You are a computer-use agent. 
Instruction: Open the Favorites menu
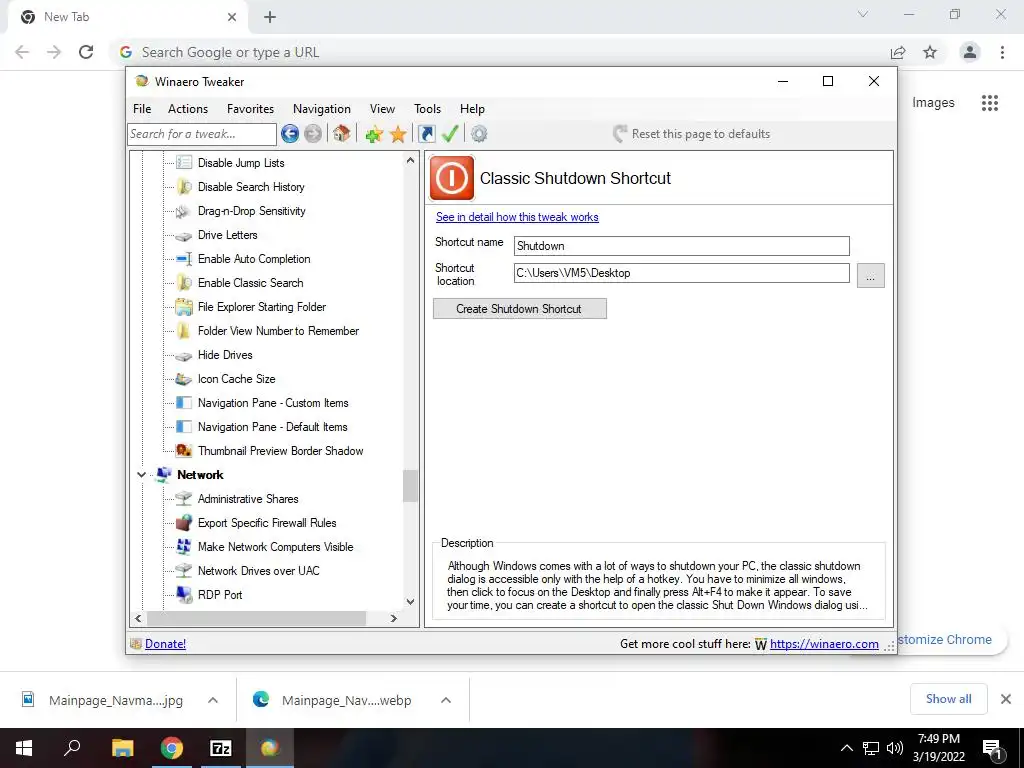tap(250, 109)
